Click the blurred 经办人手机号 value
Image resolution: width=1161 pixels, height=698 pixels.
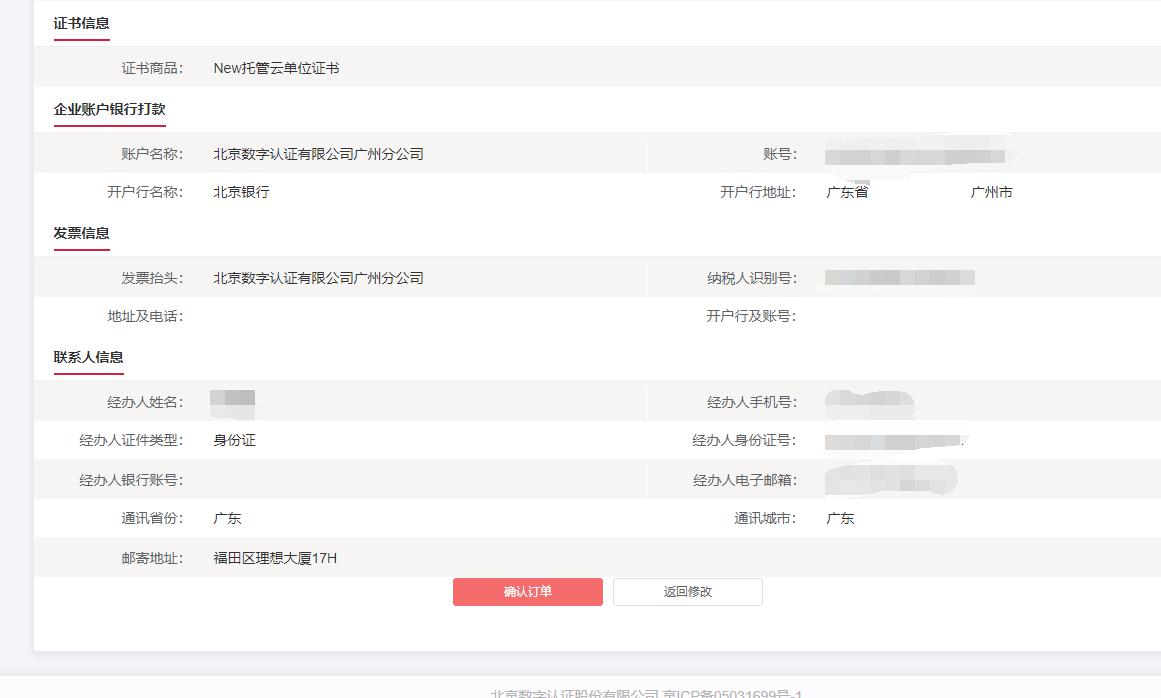[x=868, y=403]
